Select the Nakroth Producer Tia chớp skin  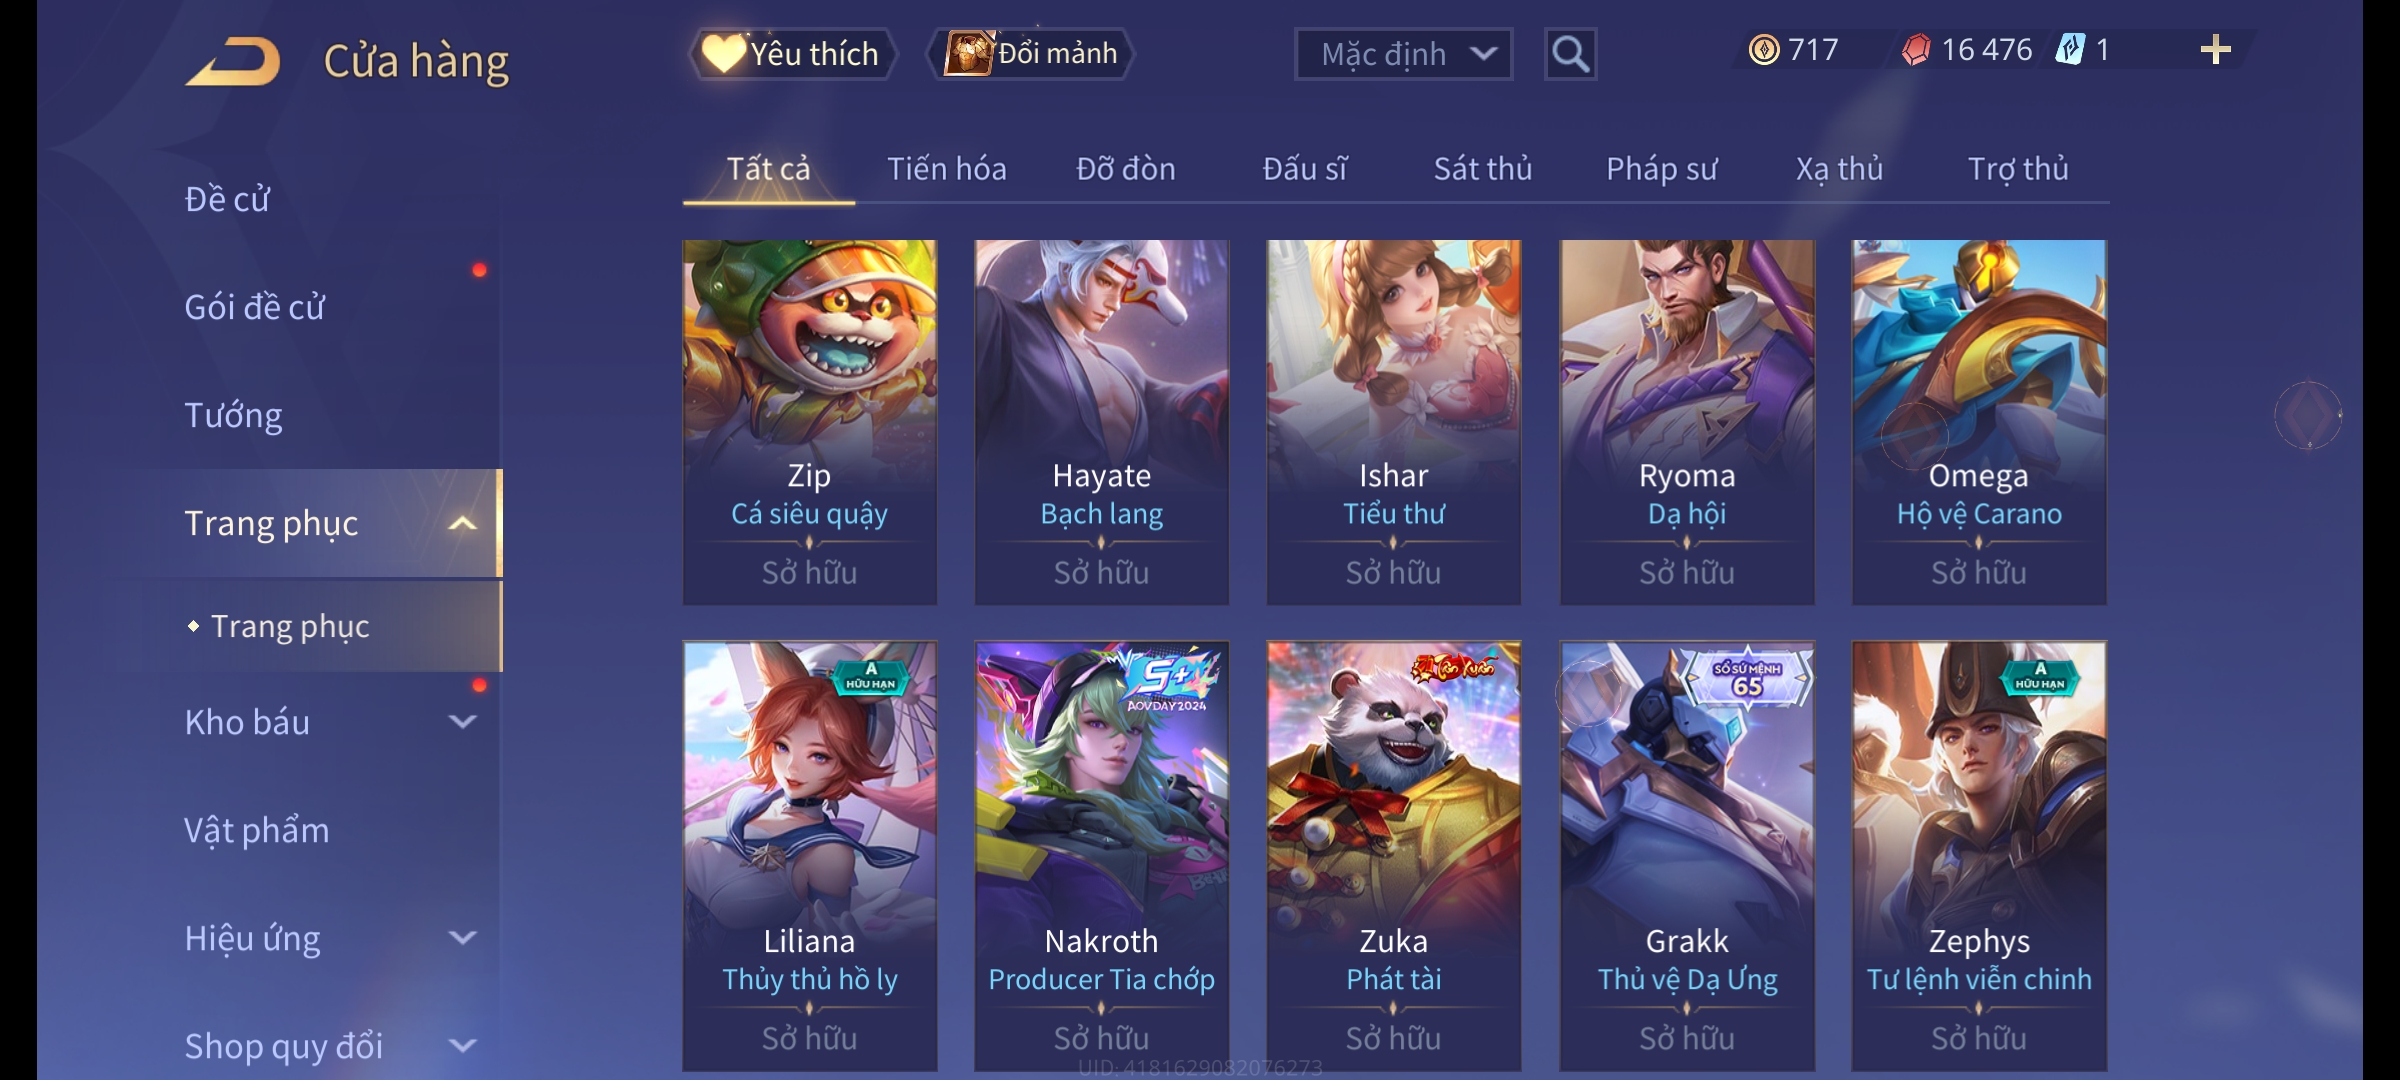[x=1102, y=856]
